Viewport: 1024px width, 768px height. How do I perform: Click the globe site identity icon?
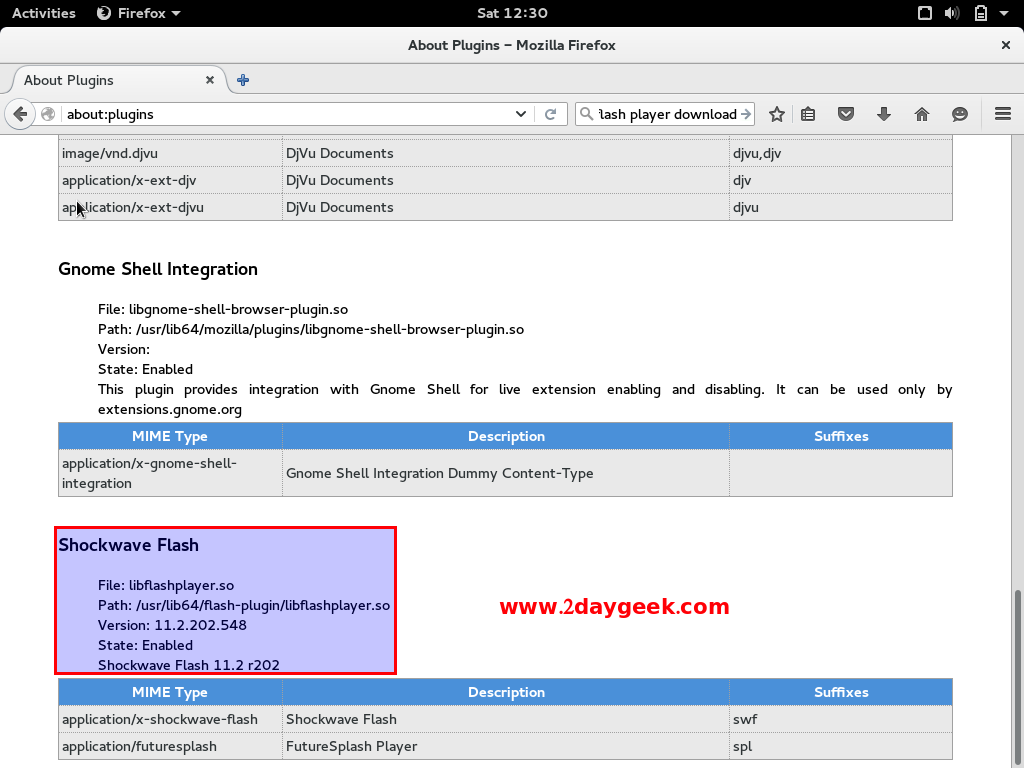click(48, 114)
